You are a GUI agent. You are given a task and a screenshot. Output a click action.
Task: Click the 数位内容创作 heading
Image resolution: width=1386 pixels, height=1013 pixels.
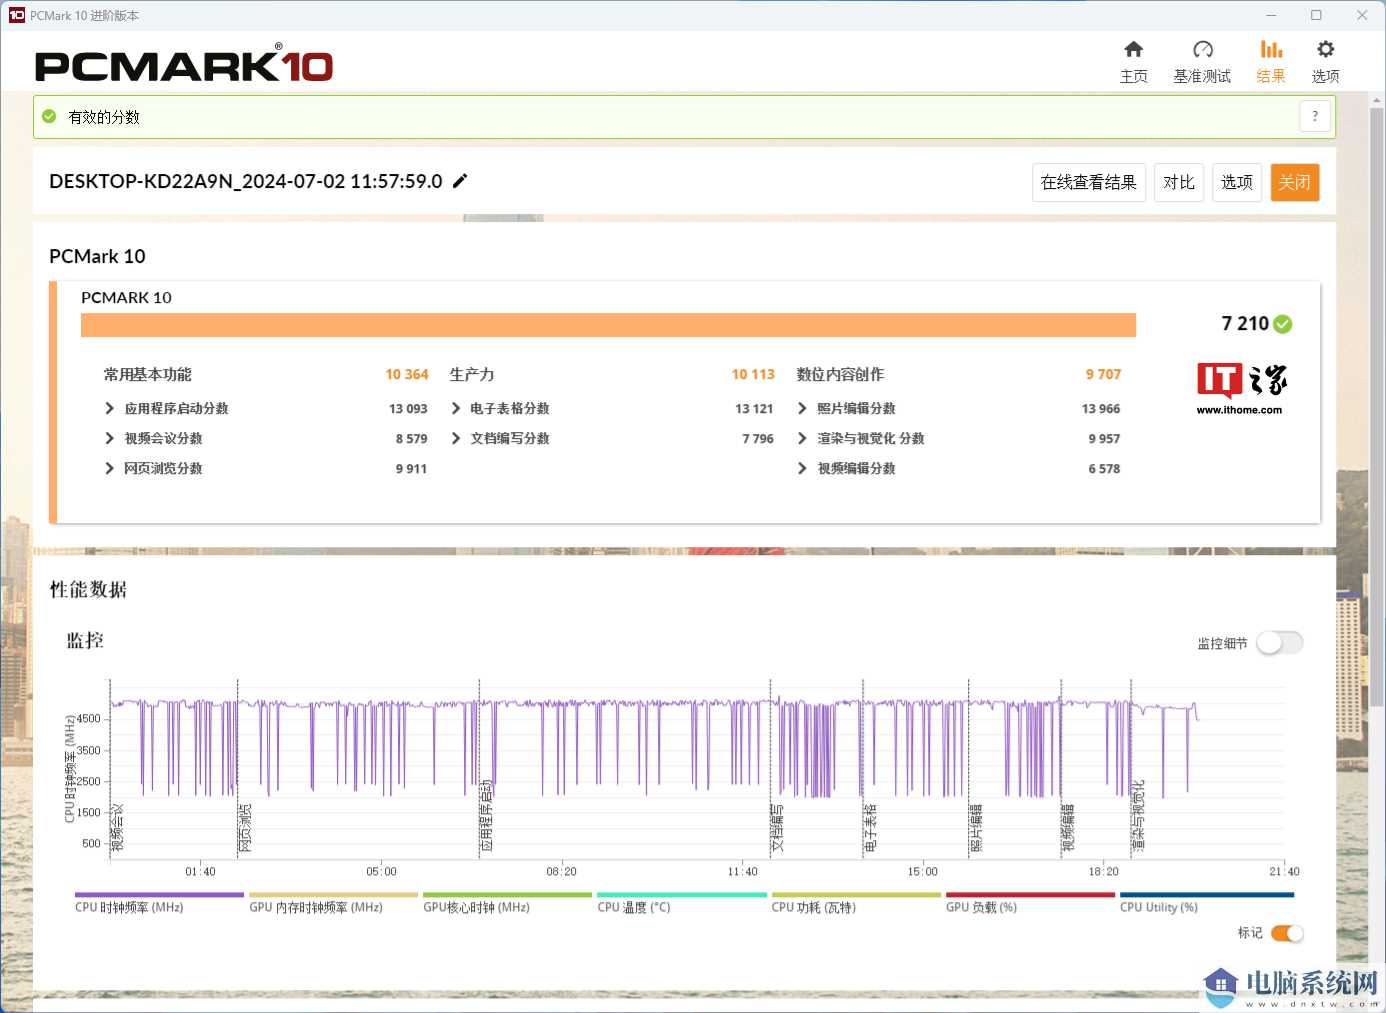840,374
